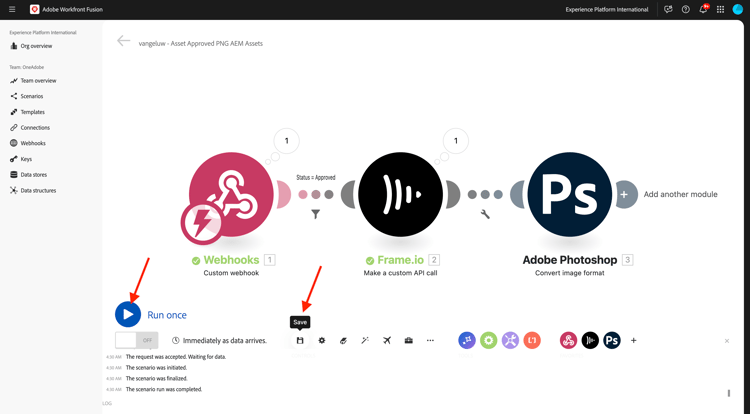750x414 pixels.
Task: Open the purple flow control tool icon
Action: 467,340
